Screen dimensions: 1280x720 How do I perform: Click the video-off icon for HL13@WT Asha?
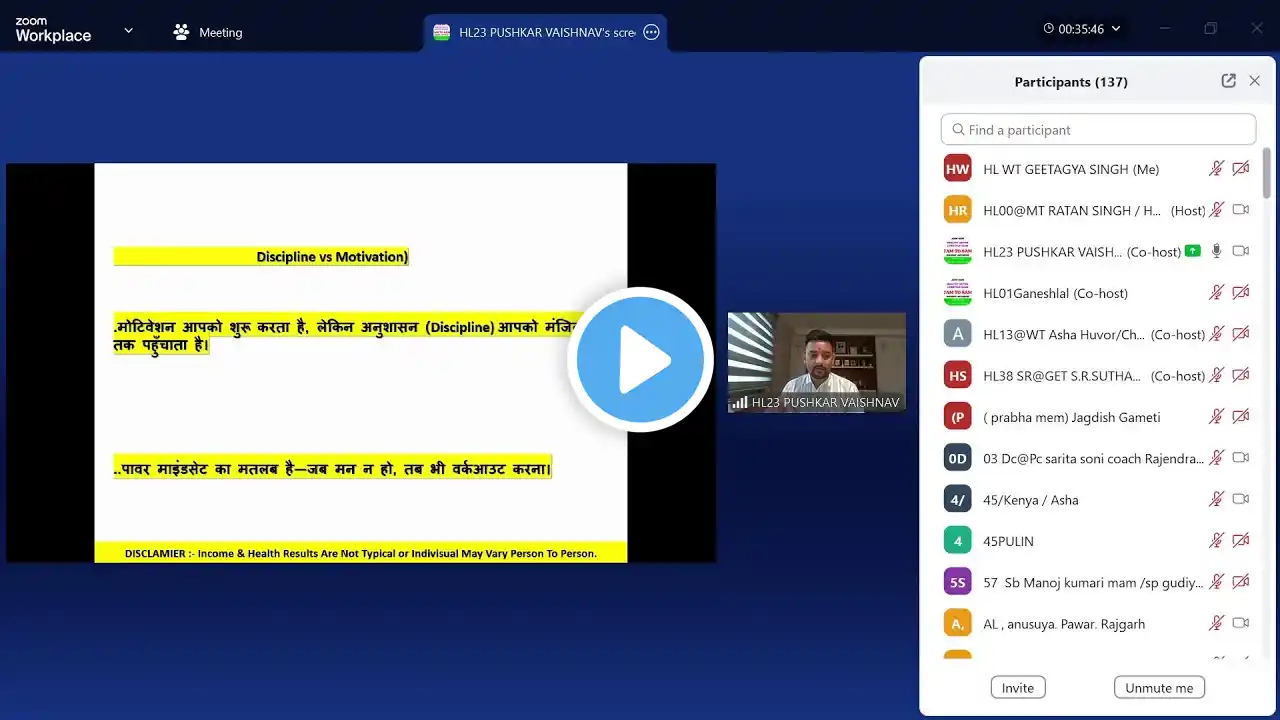tap(1241, 334)
